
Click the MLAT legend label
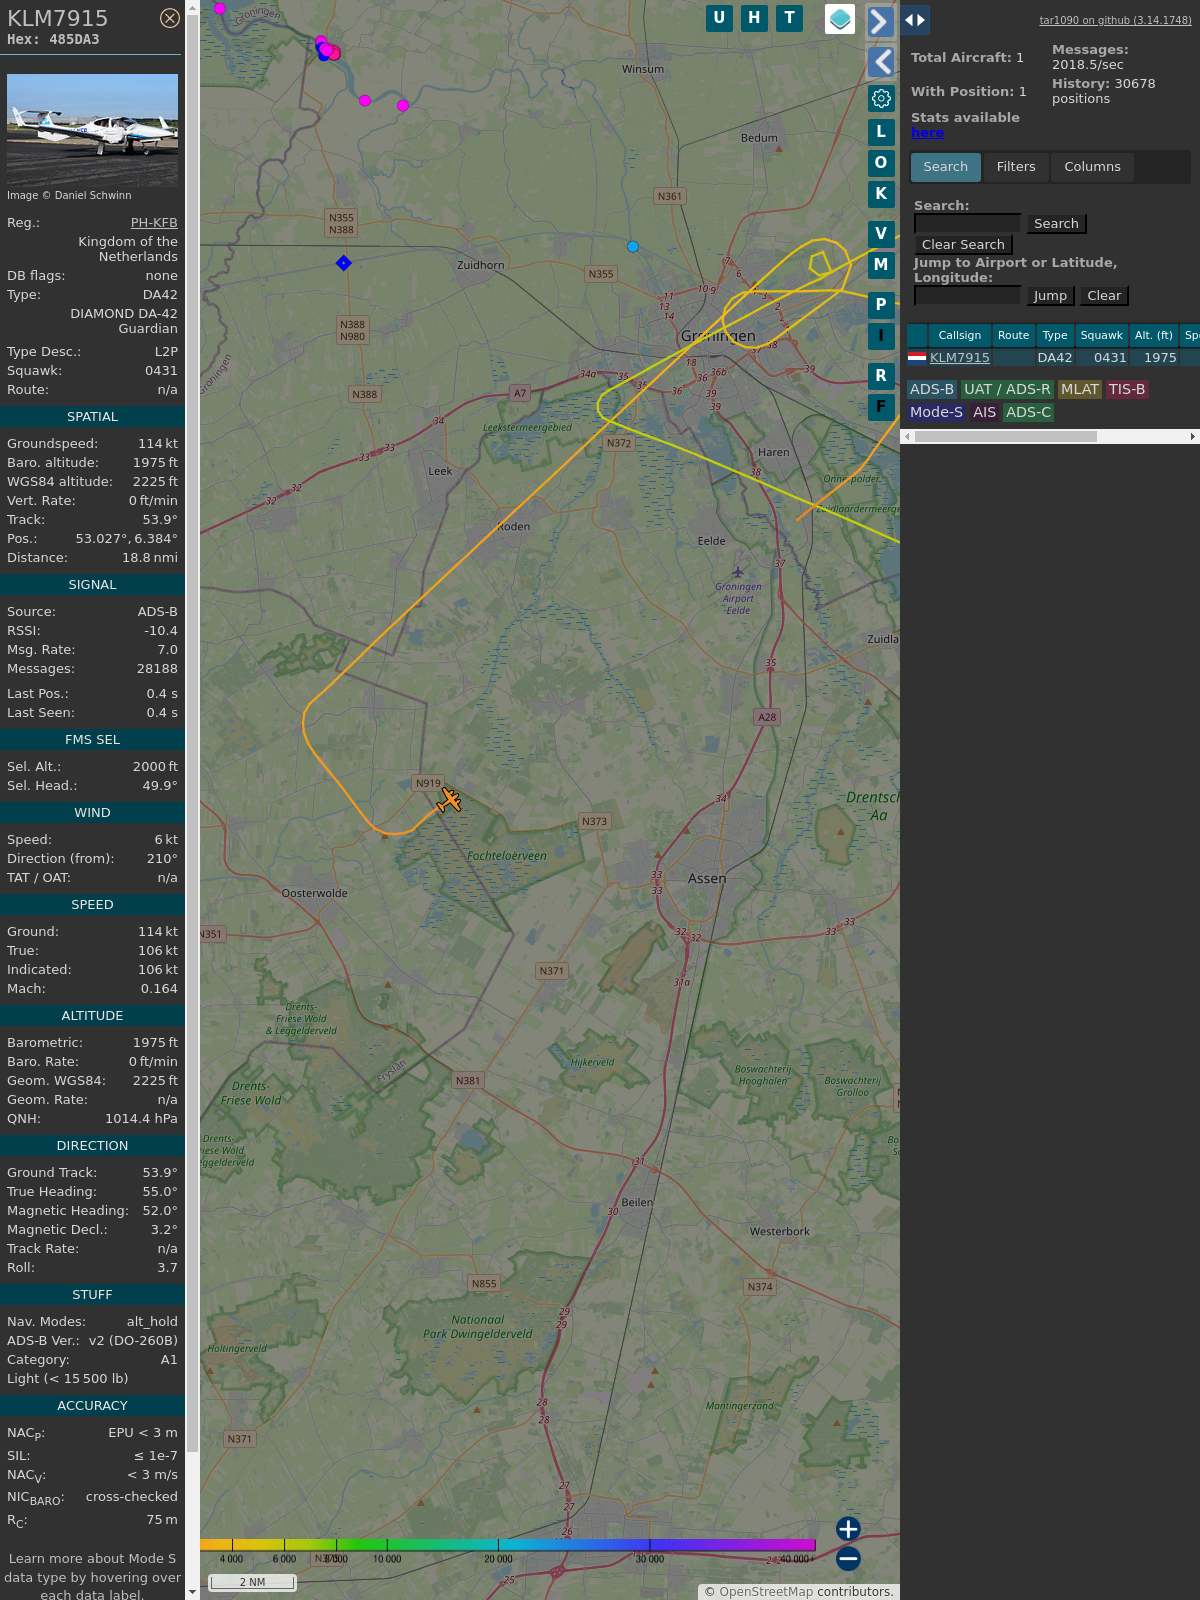coord(1080,389)
